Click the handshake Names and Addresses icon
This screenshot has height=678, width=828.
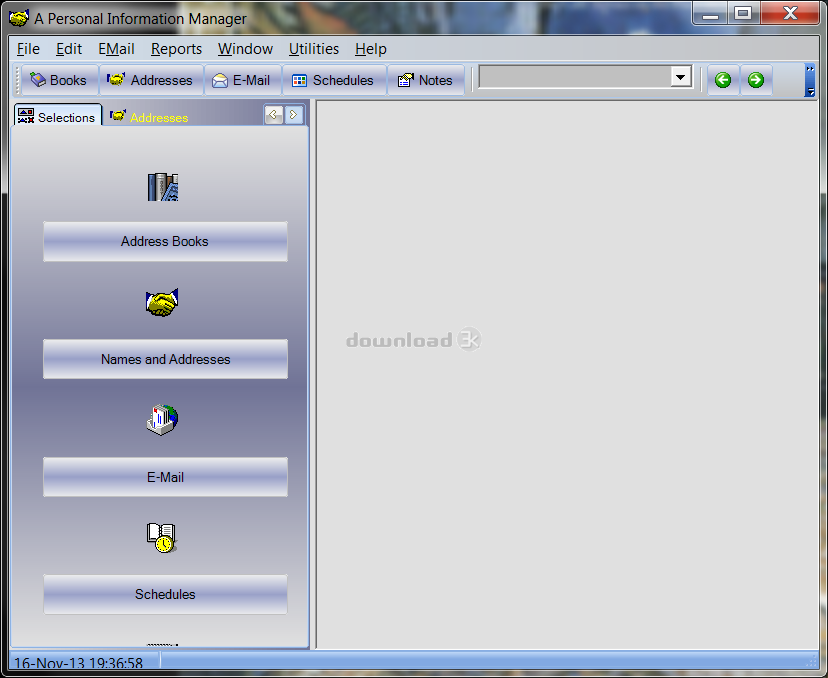(162, 303)
